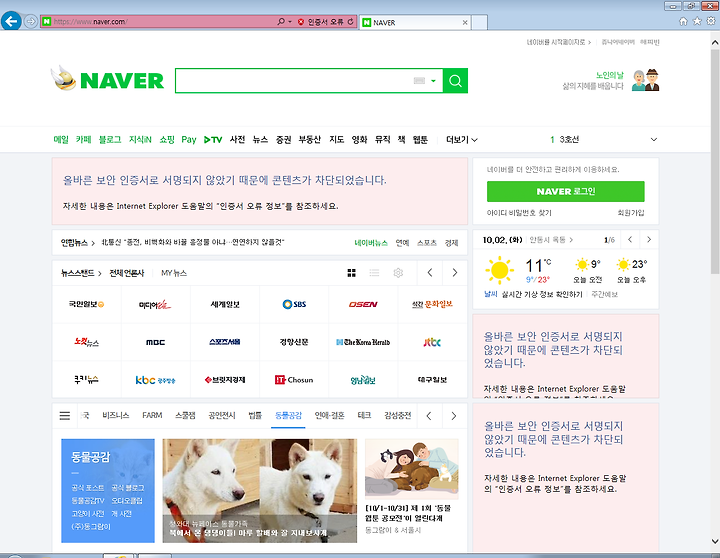Viewport: 720px width, 558px height.
Task: Select the 스포츠 news tab
Action: coord(427,242)
